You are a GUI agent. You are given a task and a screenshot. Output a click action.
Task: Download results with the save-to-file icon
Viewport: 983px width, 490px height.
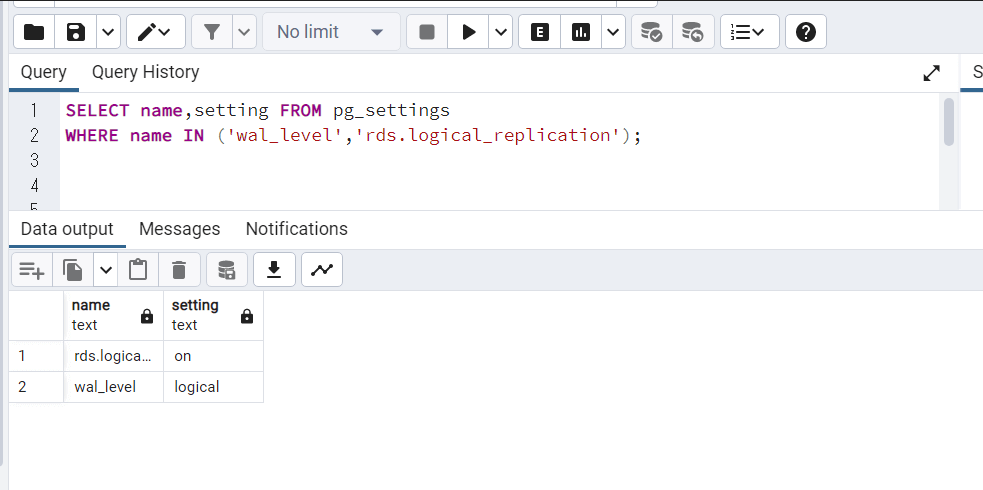pyautogui.click(x=273, y=269)
